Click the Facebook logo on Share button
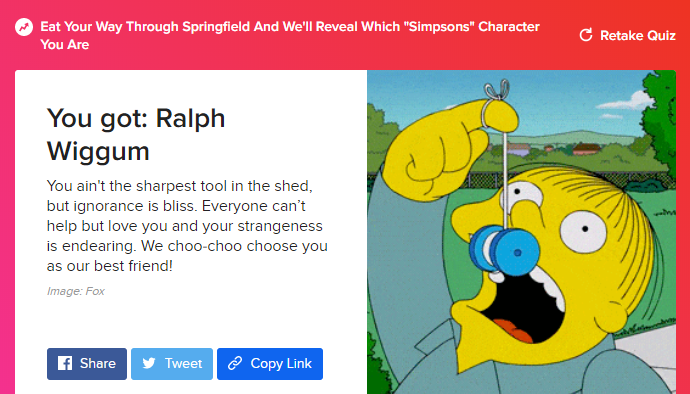 click(65, 364)
